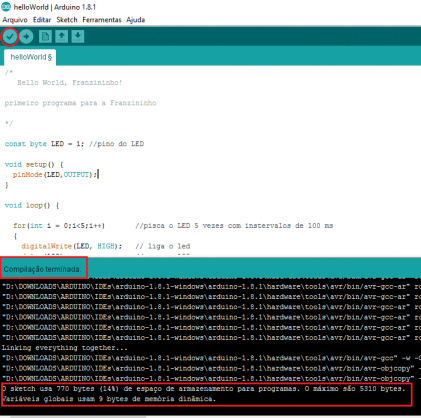This screenshot has height=418, width=421.
Task: Click the '// liga o led' comment
Action: [163, 246]
